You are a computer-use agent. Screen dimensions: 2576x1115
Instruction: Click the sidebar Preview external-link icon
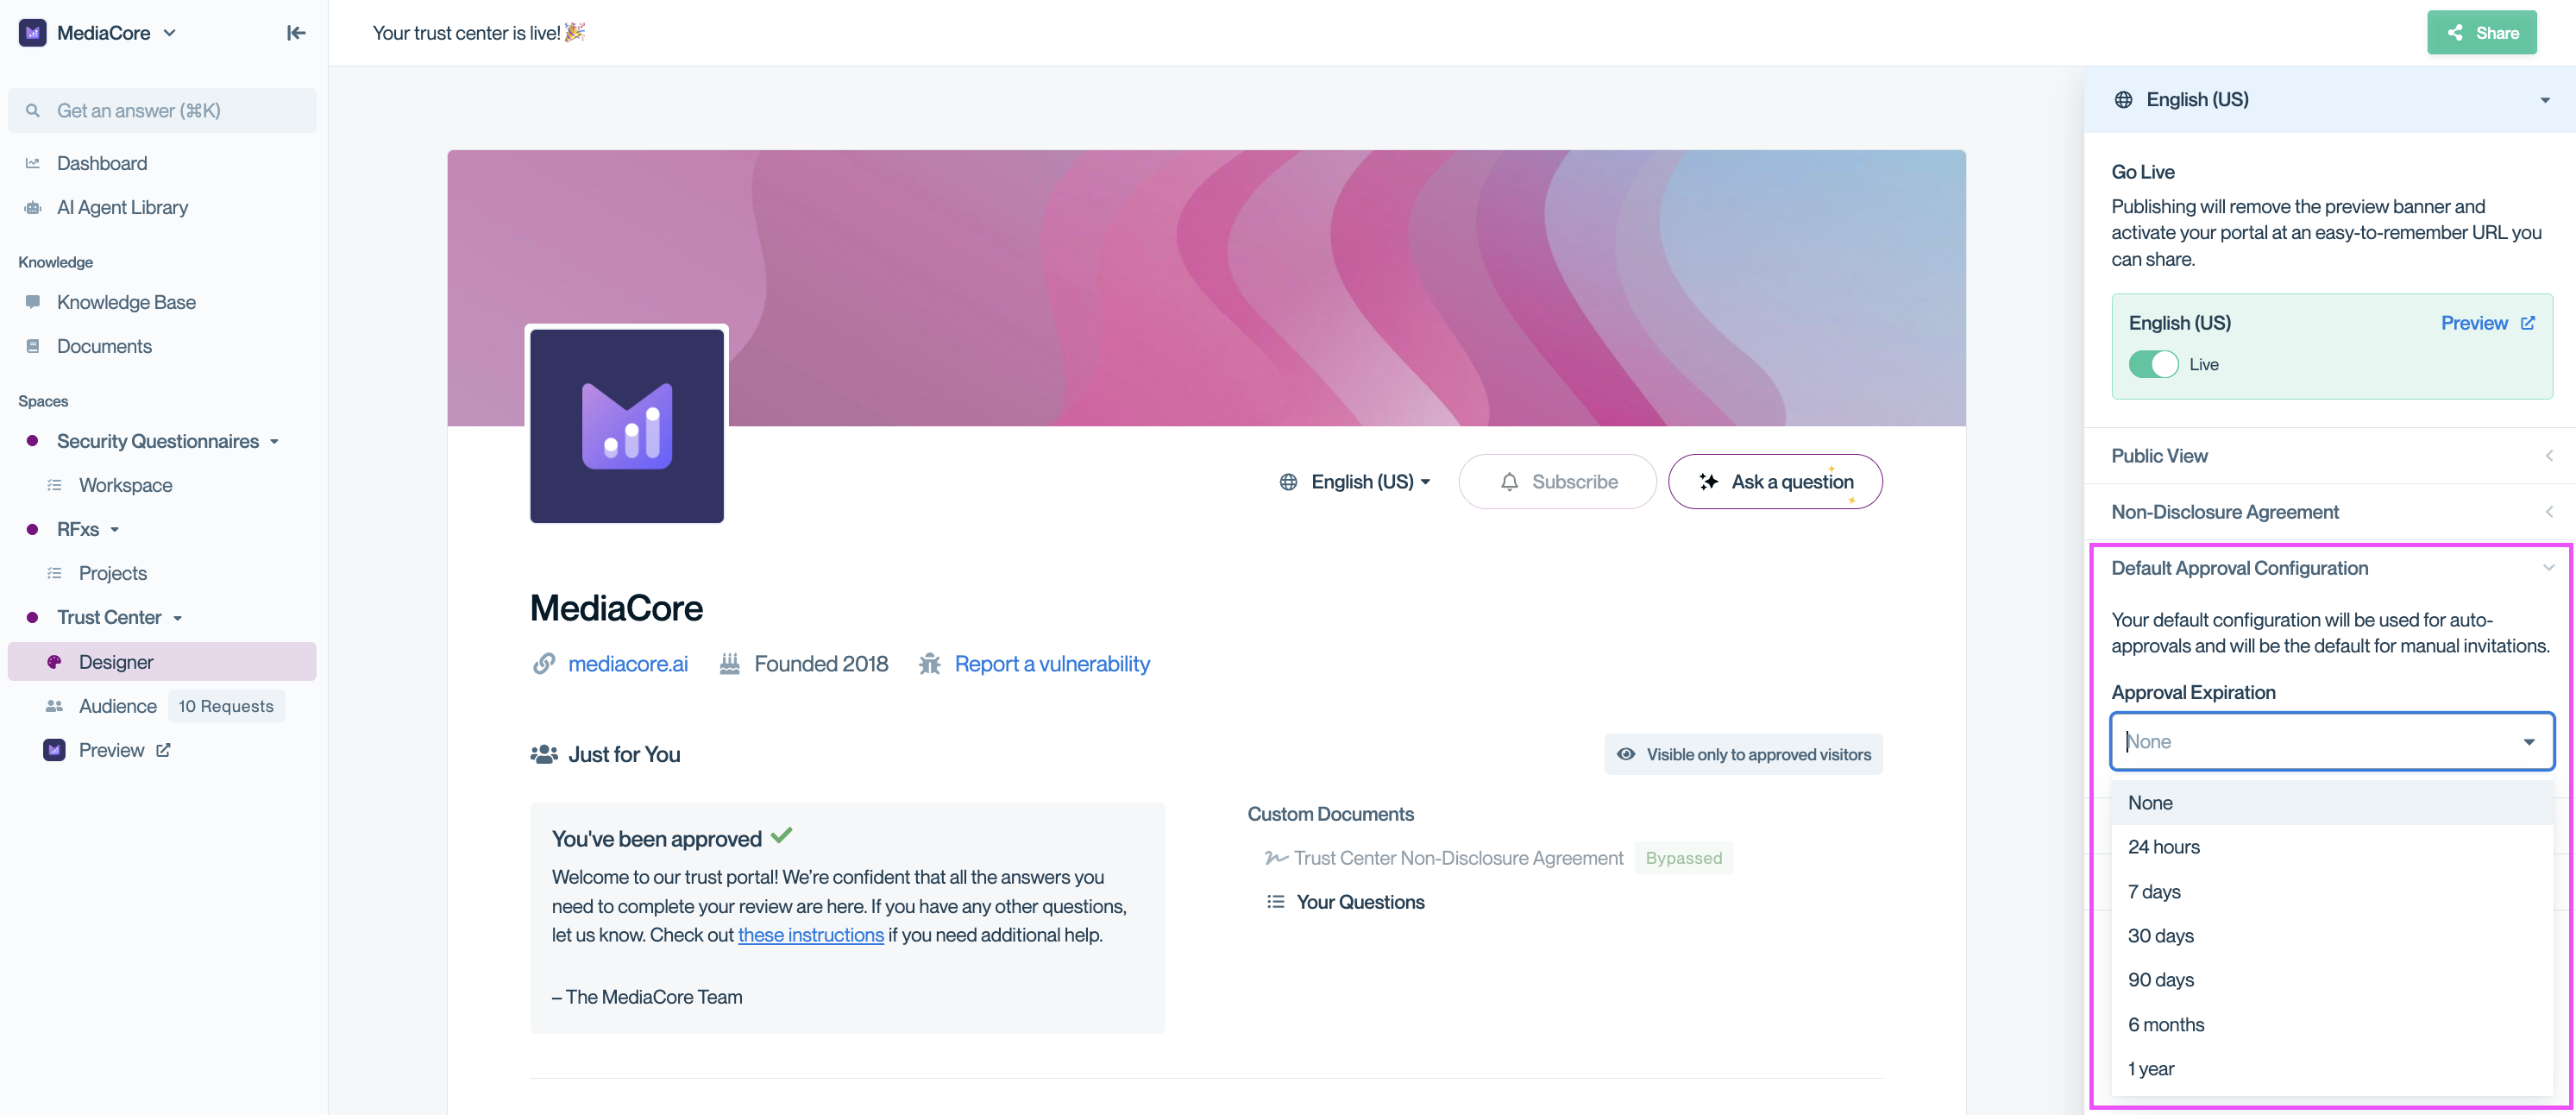click(x=163, y=750)
